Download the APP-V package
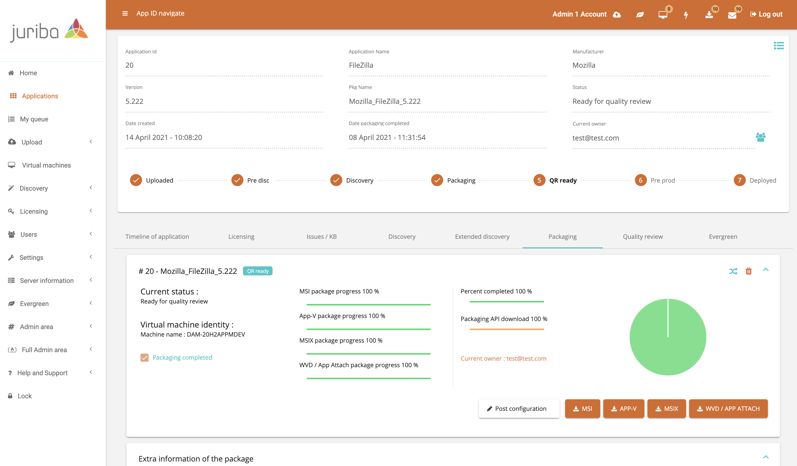The width and height of the screenshot is (797, 466). click(x=624, y=409)
